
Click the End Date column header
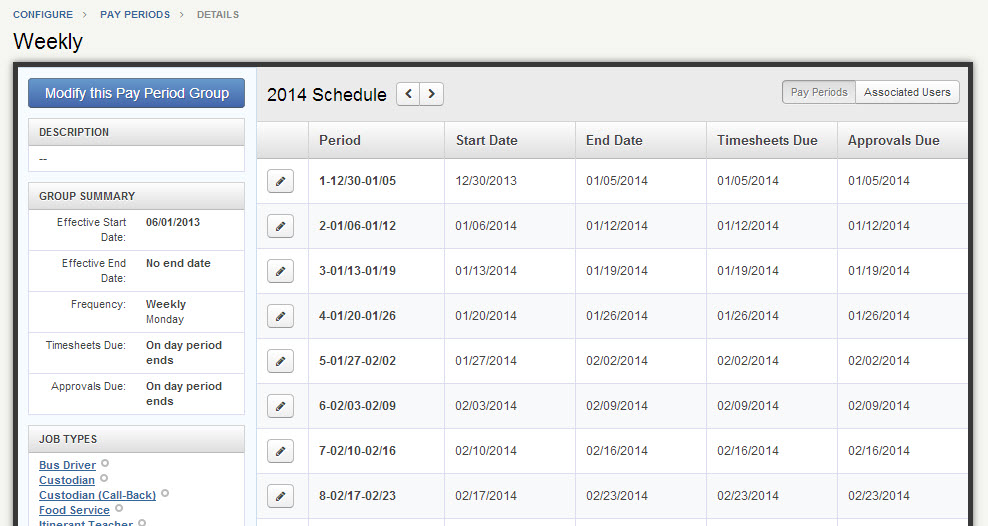point(641,140)
